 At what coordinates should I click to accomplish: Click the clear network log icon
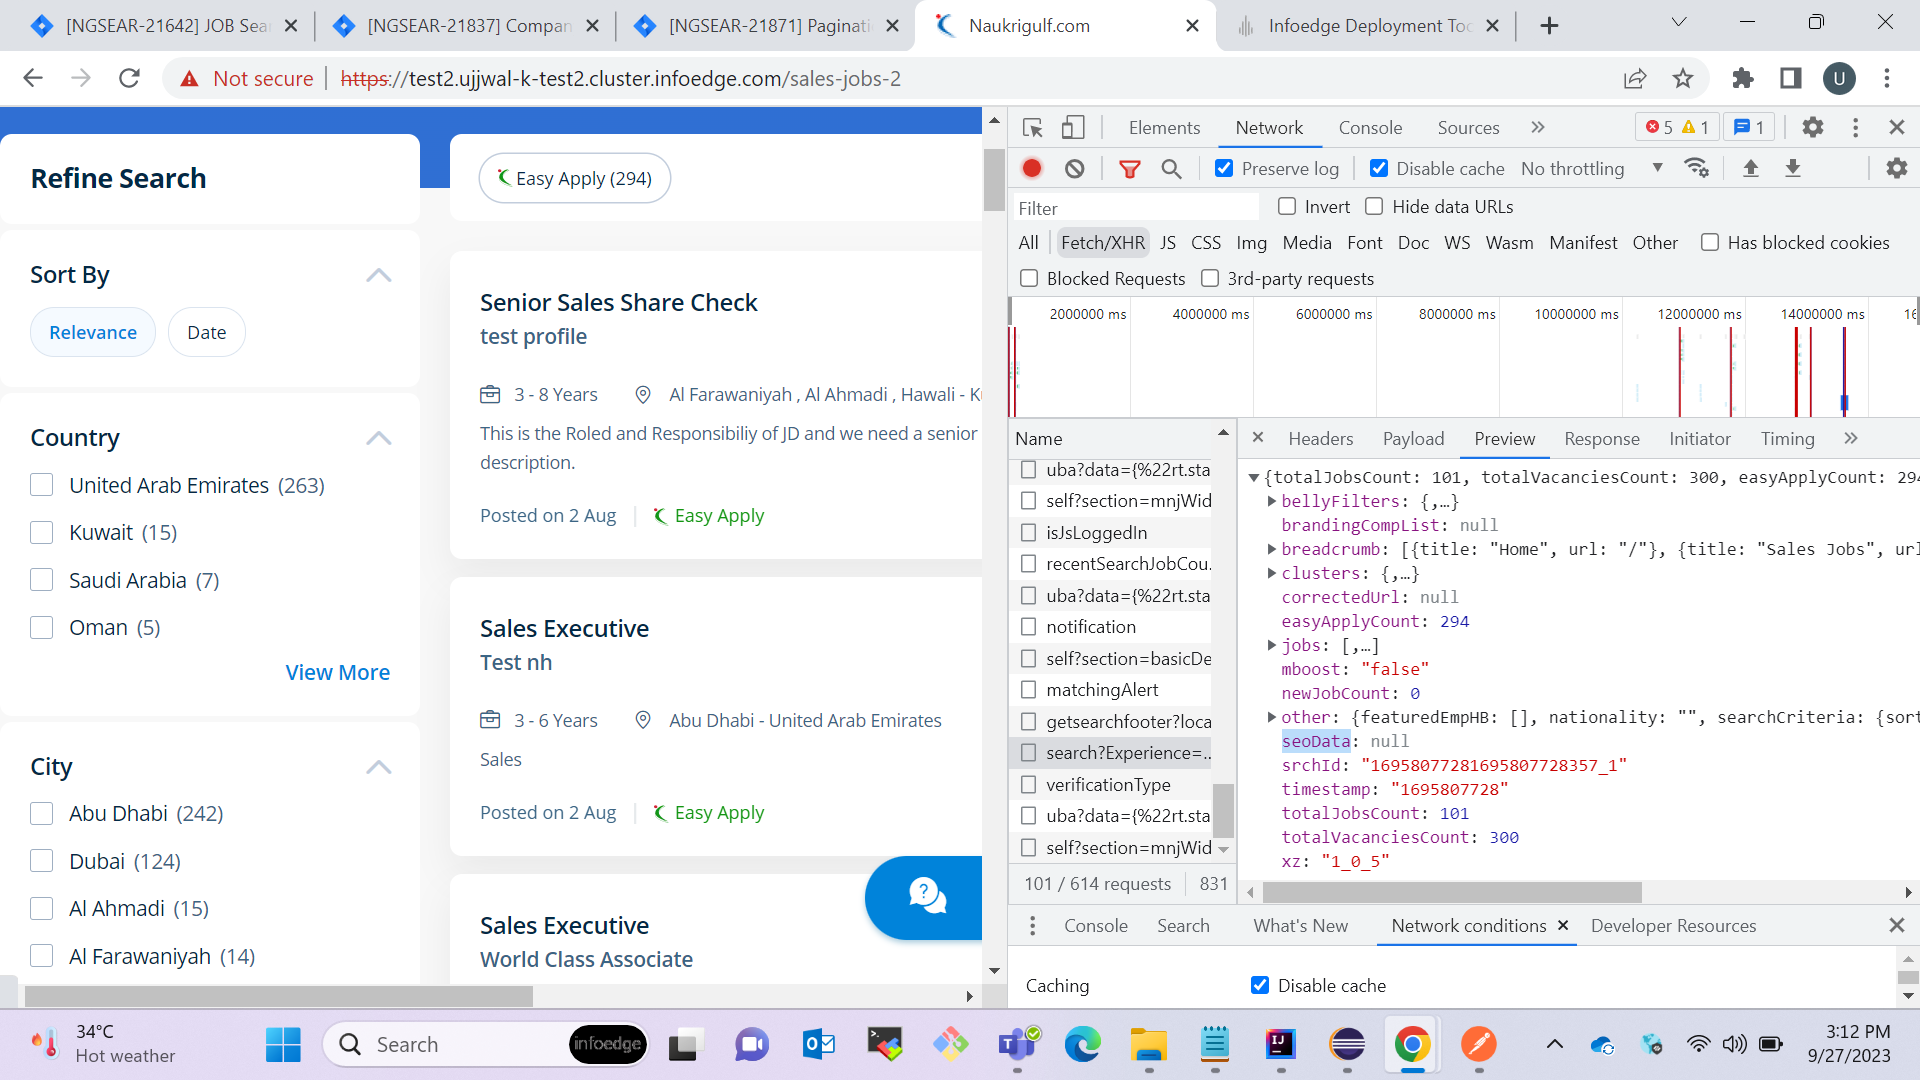click(x=1075, y=168)
